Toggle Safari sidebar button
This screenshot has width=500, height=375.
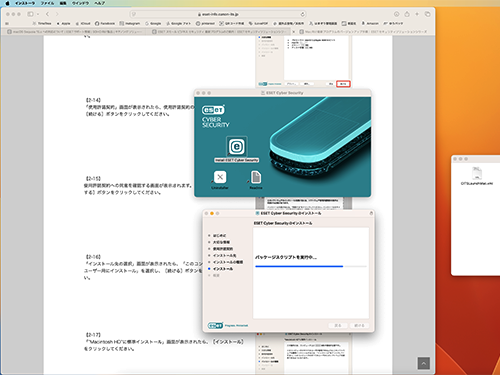click(30, 14)
